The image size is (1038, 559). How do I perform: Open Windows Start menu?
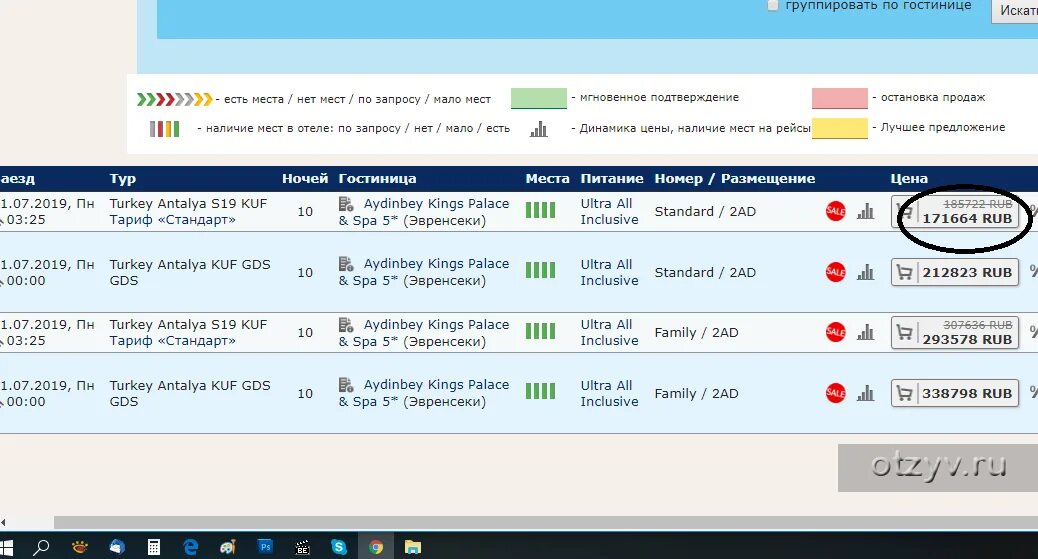coord(7,547)
